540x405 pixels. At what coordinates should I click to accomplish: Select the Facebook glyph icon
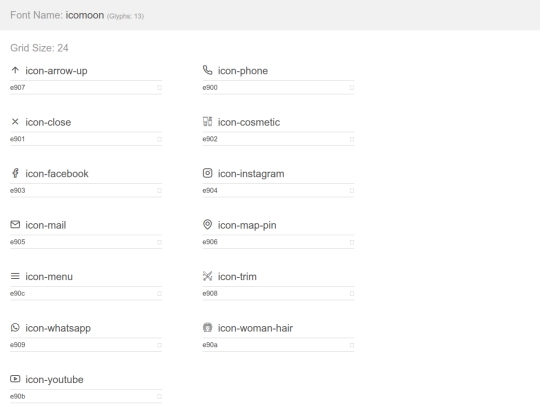click(15, 173)
